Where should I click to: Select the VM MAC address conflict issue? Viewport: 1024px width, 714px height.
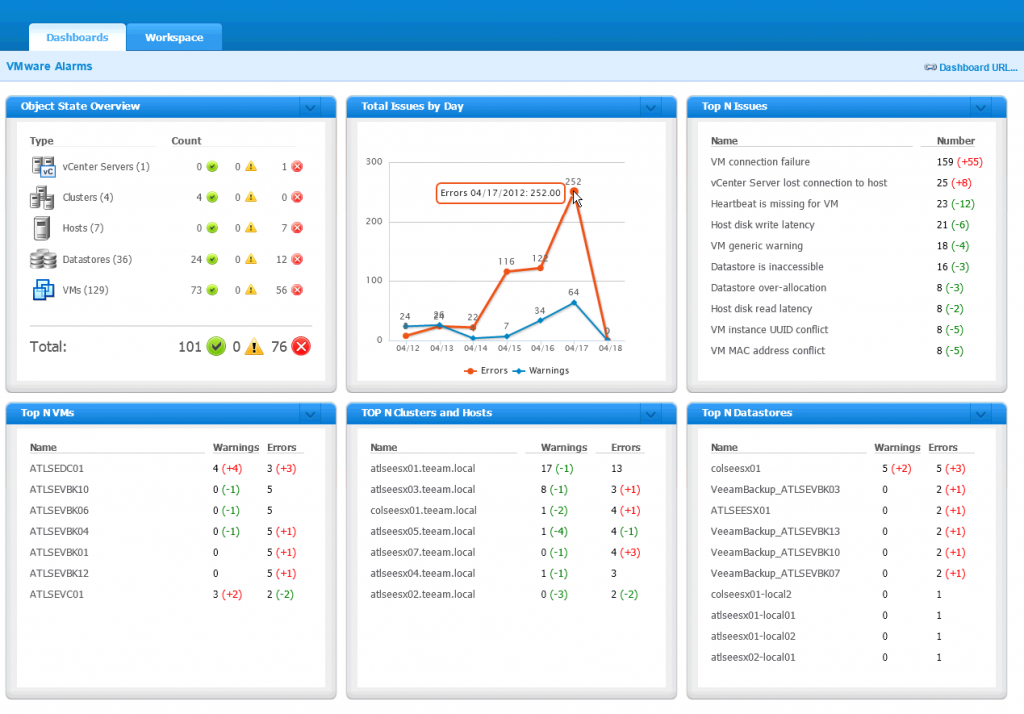coord(767,350)
